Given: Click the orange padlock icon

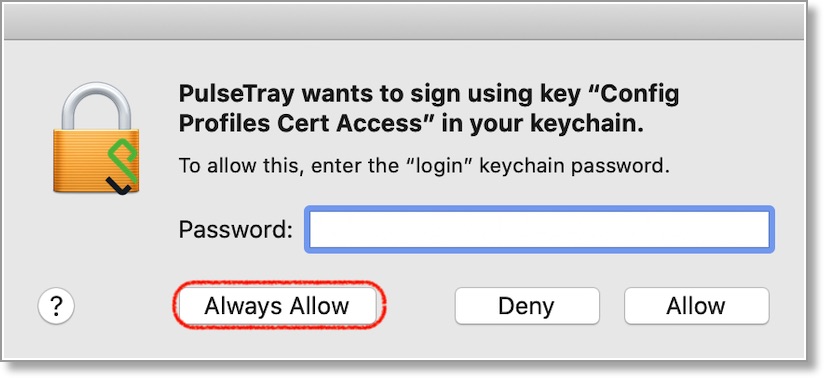Looking at the screenshot, I should pos(96,139).
